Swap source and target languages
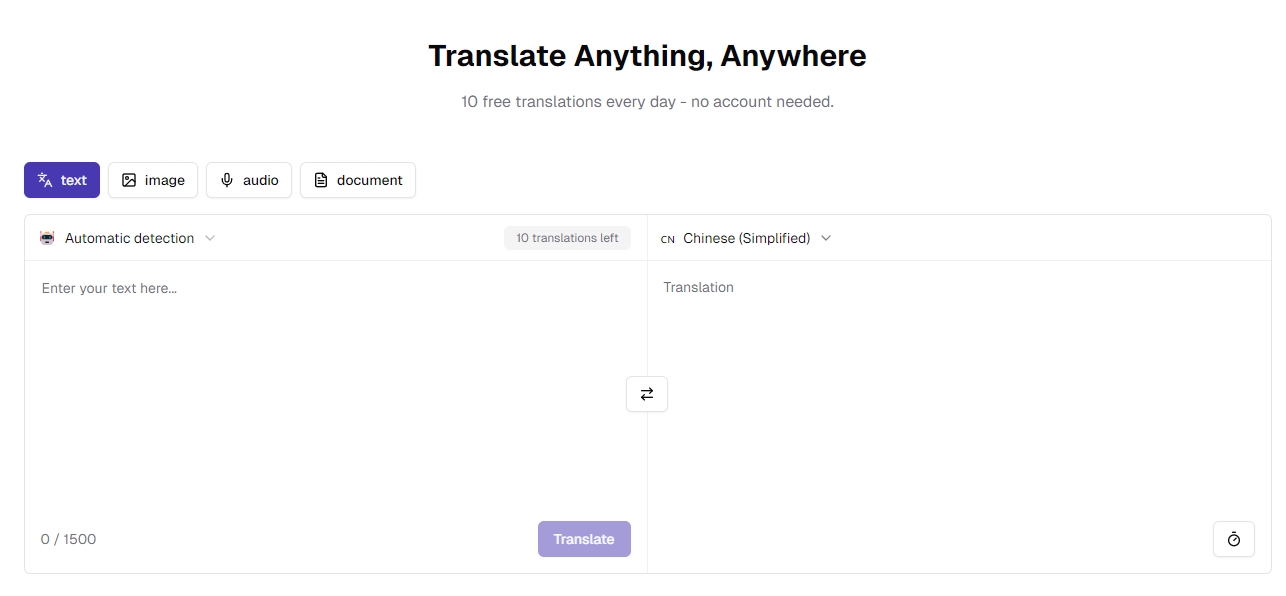 point(647,394)
